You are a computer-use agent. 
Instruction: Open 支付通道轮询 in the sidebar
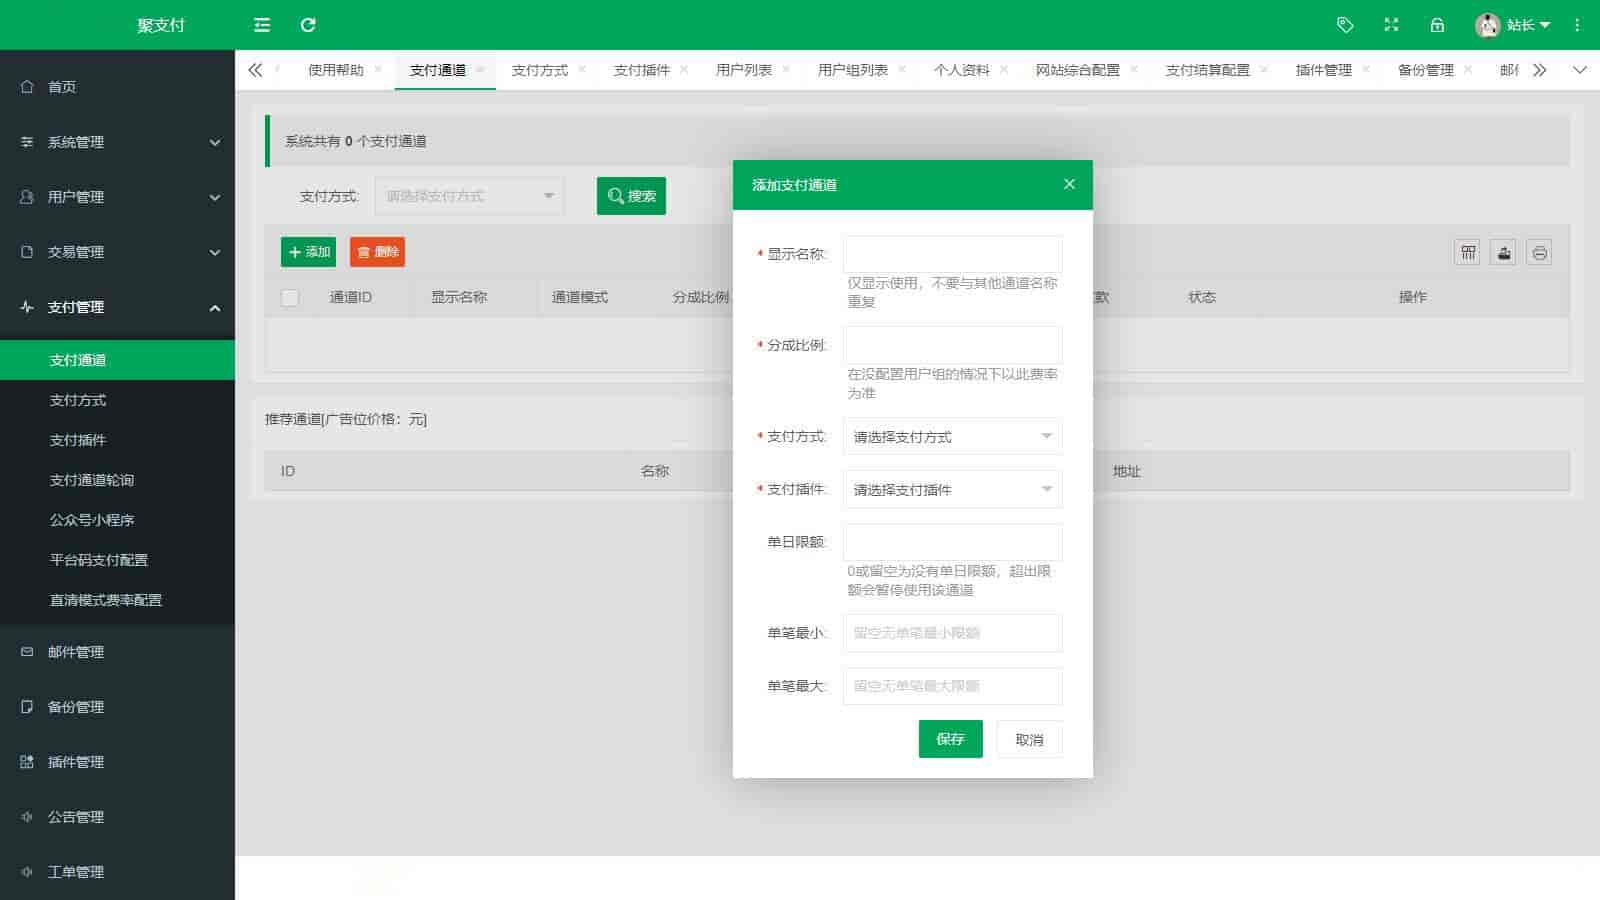(x=92, y=480)
